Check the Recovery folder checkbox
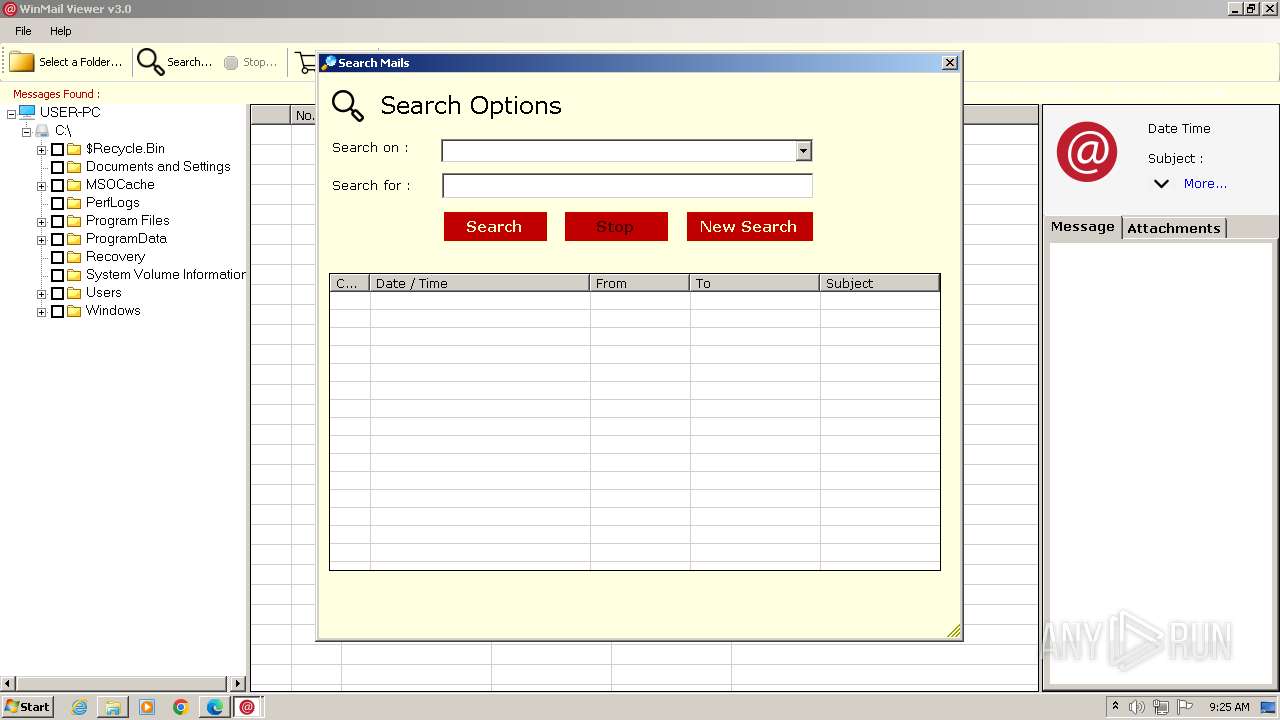 (57, 257)
